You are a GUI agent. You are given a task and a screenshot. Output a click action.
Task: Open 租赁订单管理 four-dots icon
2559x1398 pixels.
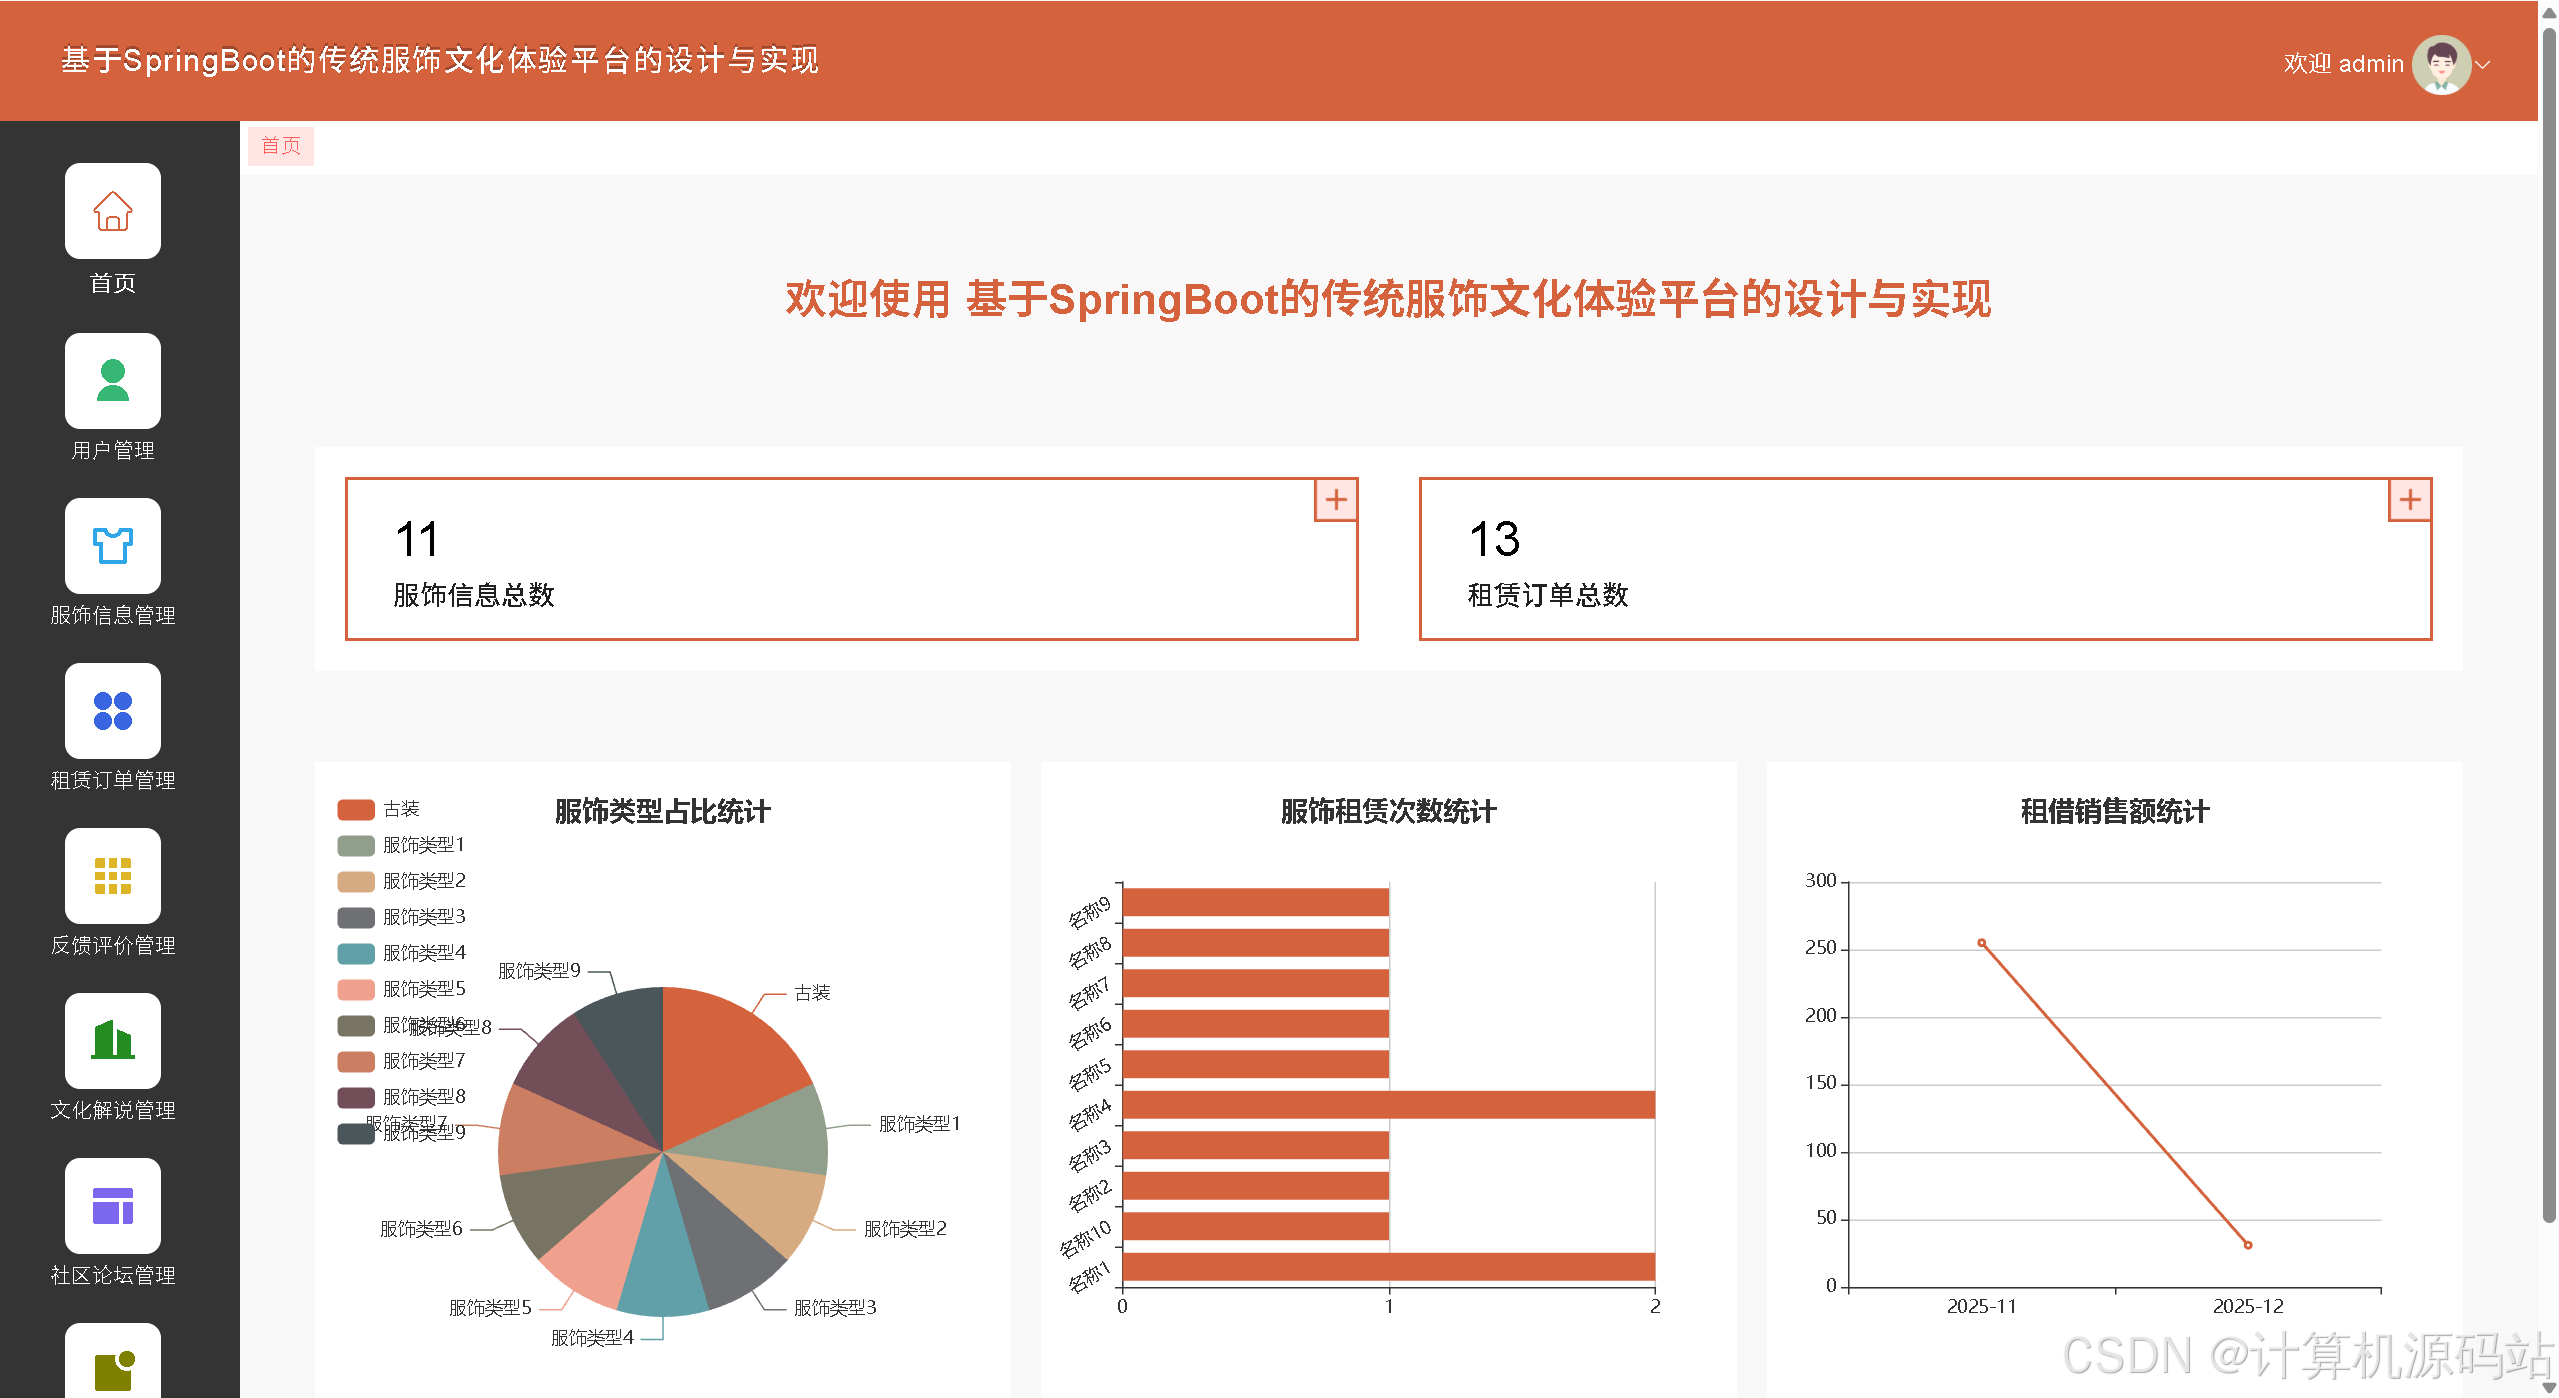tap(112, 711)
